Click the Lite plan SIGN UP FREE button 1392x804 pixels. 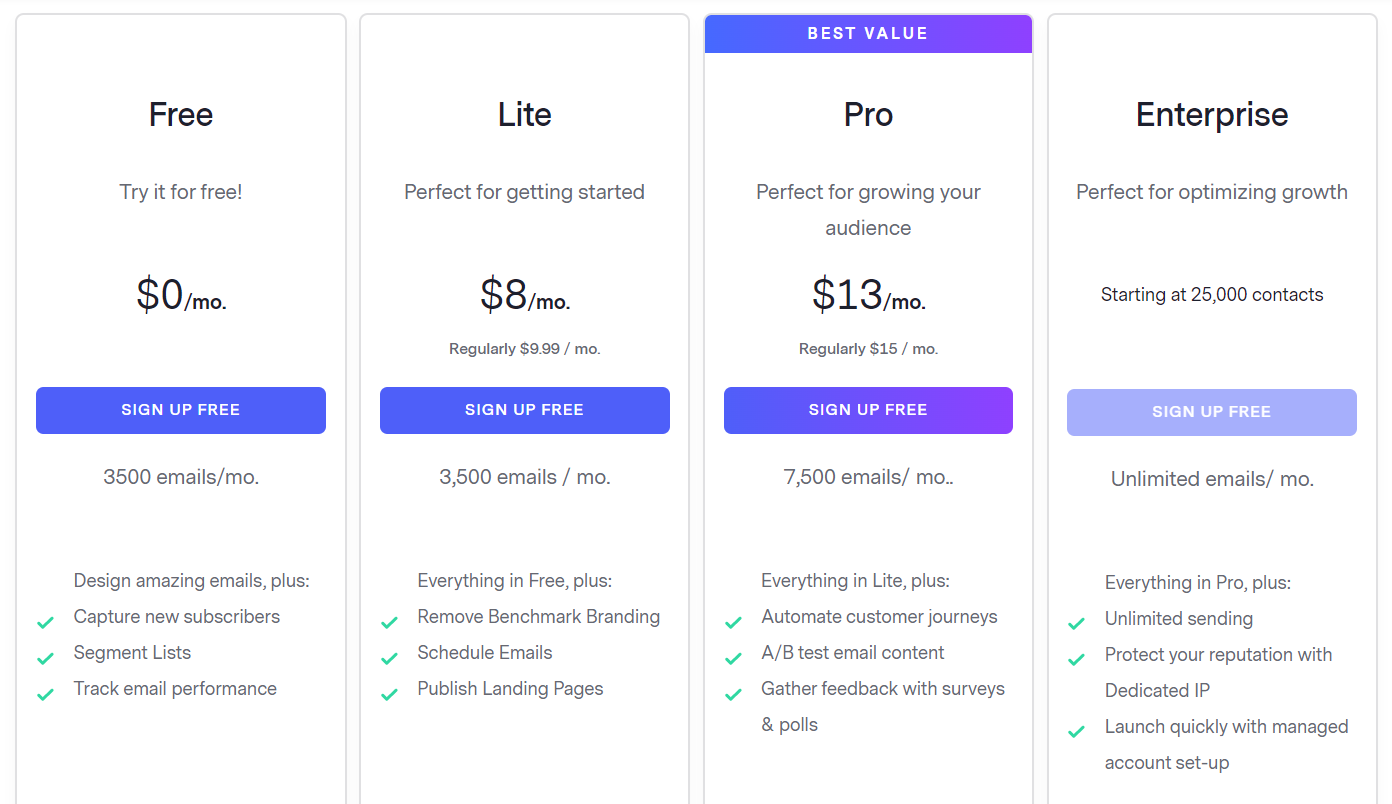(x=525, y=410)
